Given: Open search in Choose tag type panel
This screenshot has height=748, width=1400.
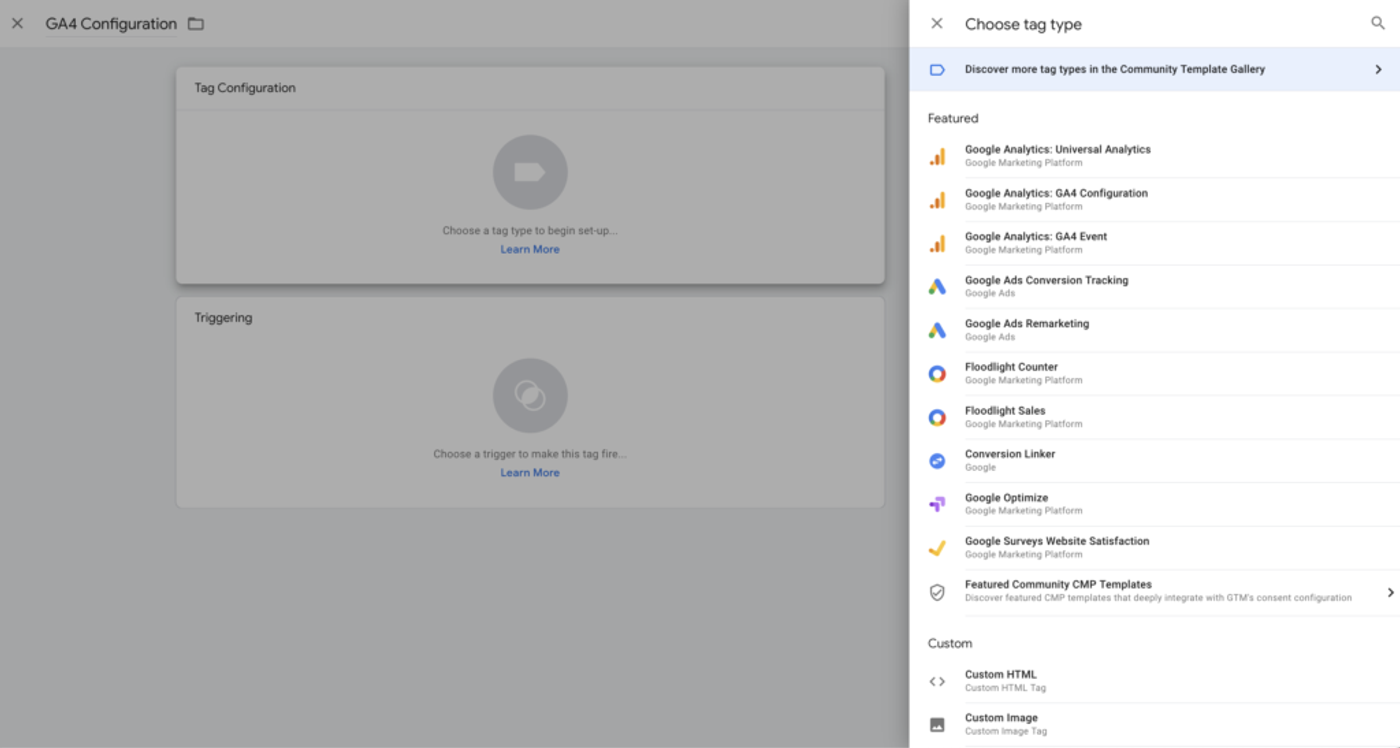Looking at the screenshot, I should 1377,24.
